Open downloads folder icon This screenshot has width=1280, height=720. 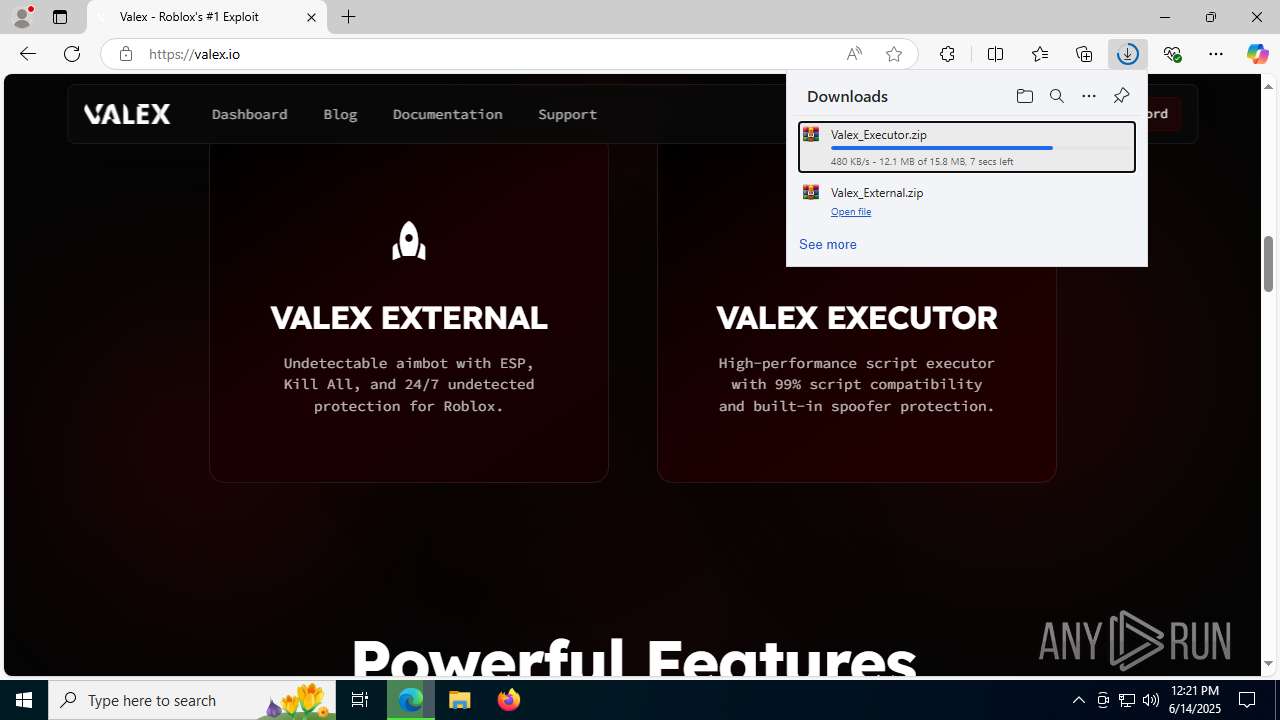[1024, 96]
